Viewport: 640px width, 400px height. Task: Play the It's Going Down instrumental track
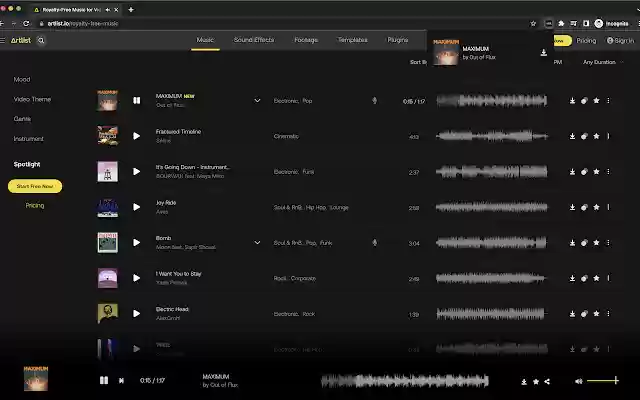tap(137, 171)
